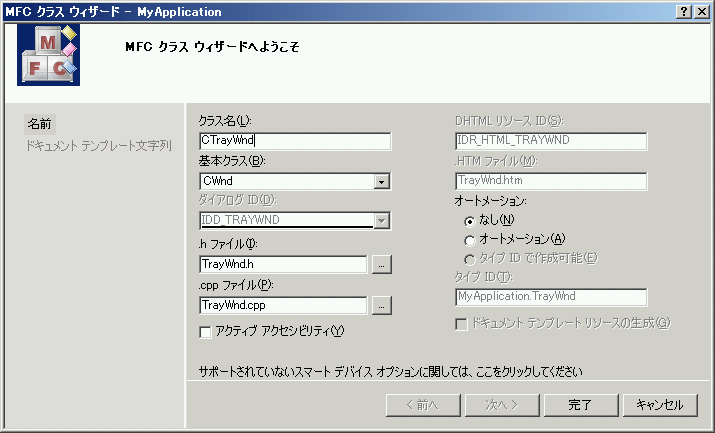The image size is (715, 433).
Task: Select the 名前 page in sidebar
Action: (40, 124)
